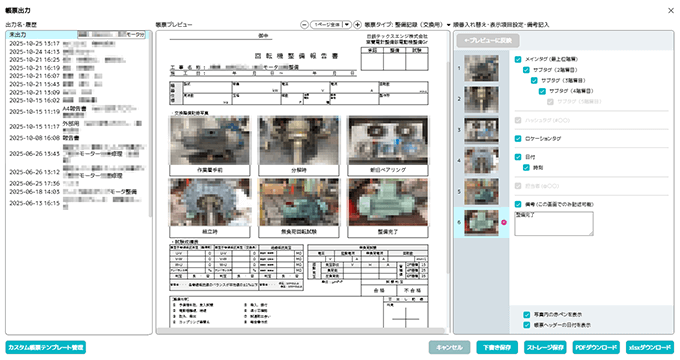
Task: Select history entry 2025-06-26 13:43
Action: (77, 154)
